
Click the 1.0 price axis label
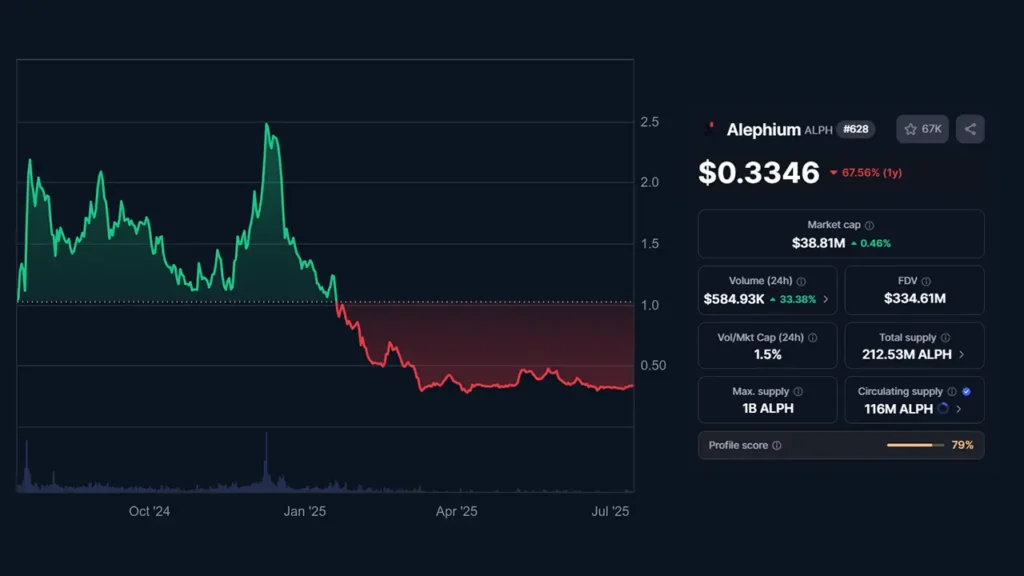[650, 305]
